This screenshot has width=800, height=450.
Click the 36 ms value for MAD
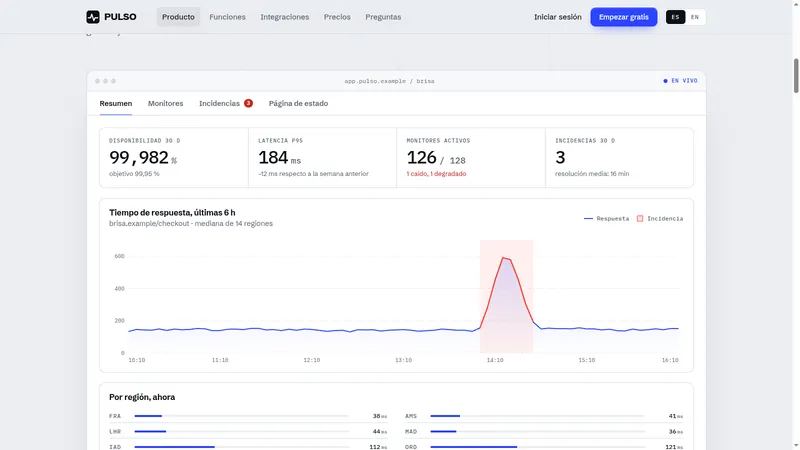click(x=676, y=432)
